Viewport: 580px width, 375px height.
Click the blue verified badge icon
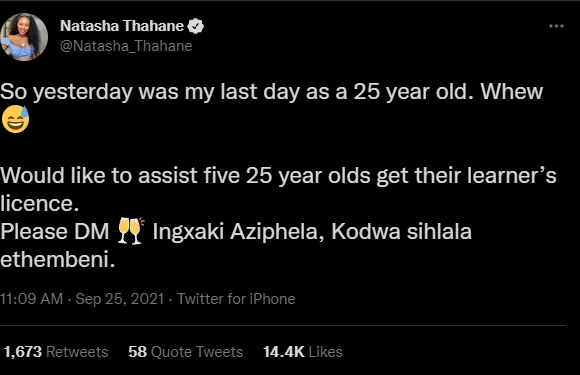[x=196, y=26]
